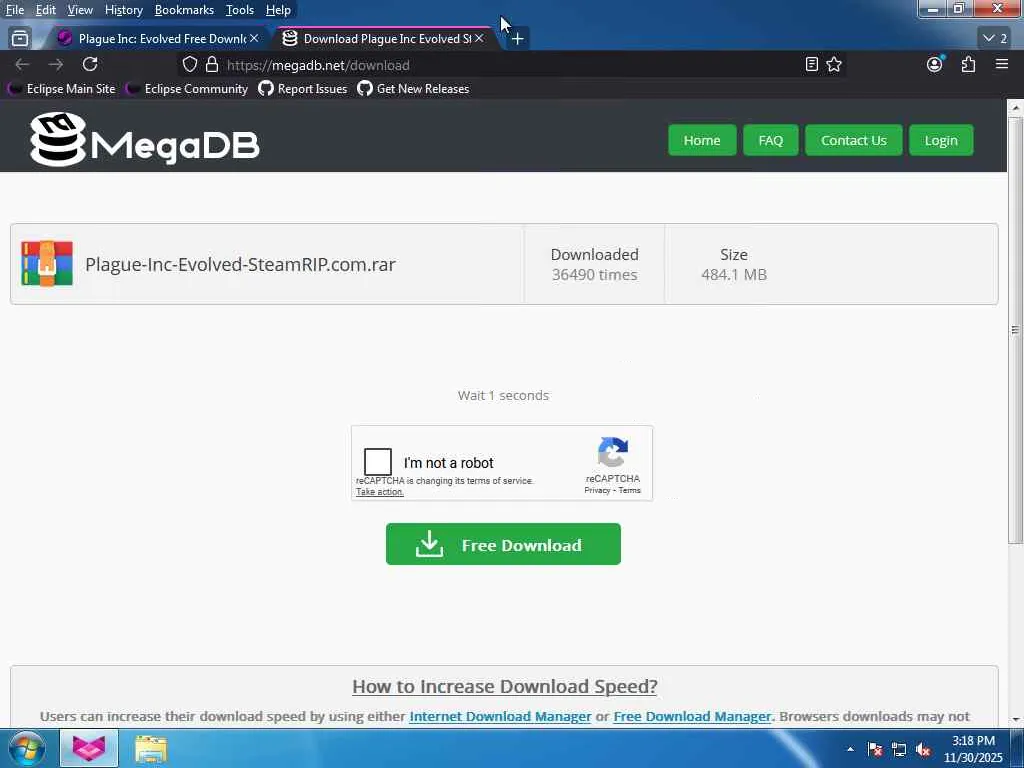Image resolution: width=1024 pixels, height=768 pixels.
Task: Open the tab overview icon left of tabs
Action: coord(20,39)
